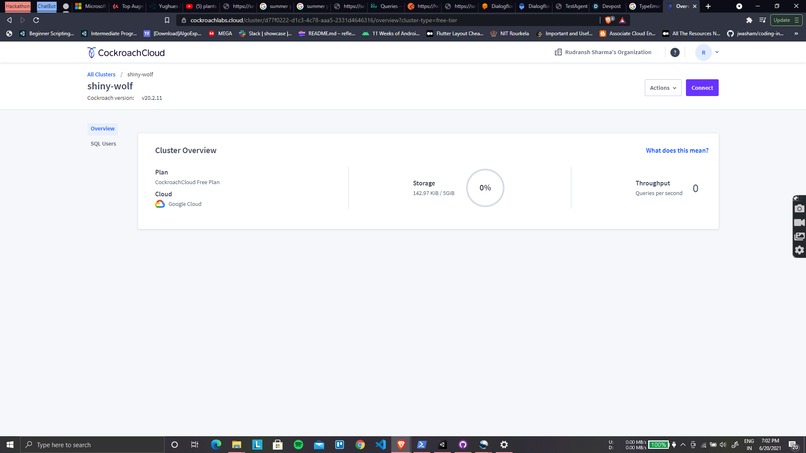Click the 142.97 KiB / 5GiB storage value
The height and width of the screenshot is (453, 806).
coord(433,193)
